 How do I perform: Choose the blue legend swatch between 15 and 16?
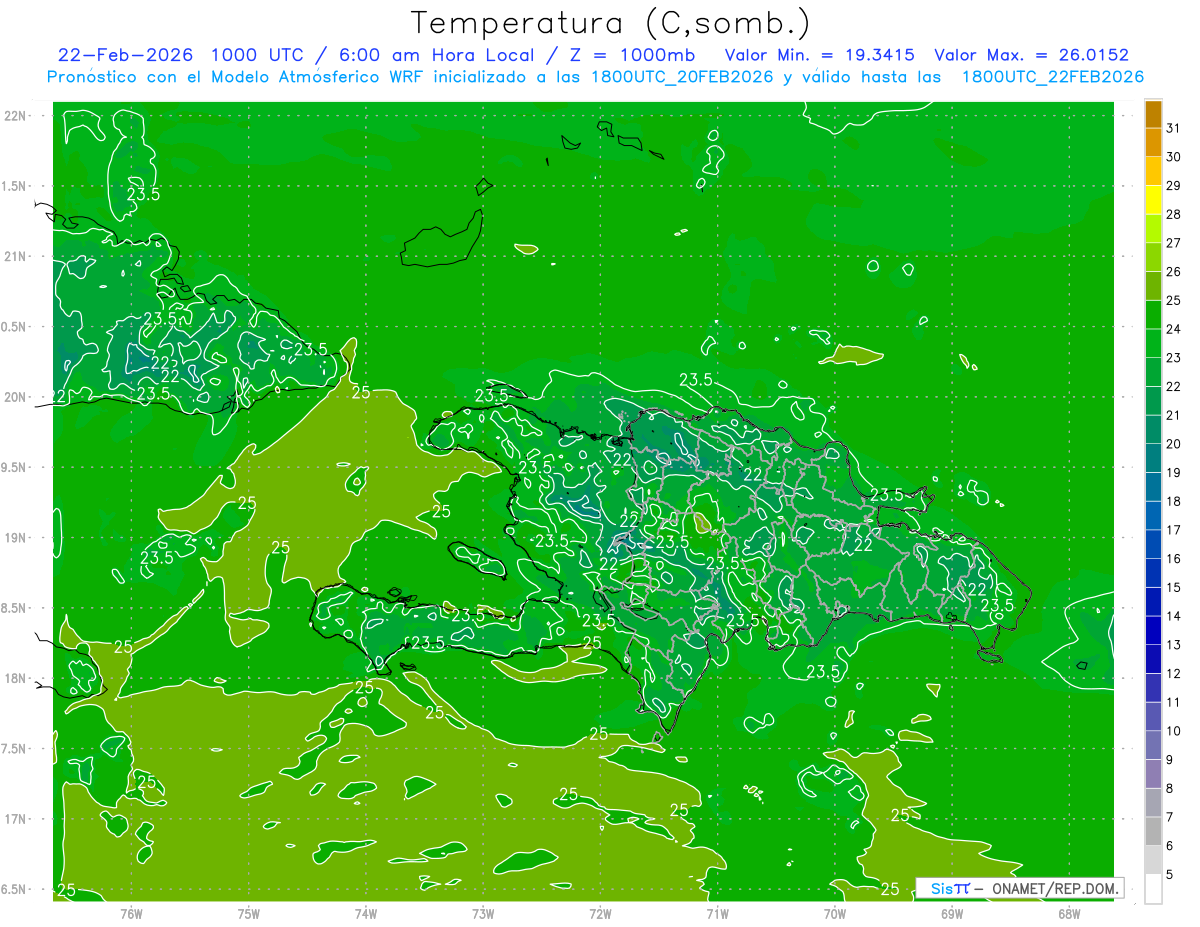pyautogui.click(x=1153, y=574)
